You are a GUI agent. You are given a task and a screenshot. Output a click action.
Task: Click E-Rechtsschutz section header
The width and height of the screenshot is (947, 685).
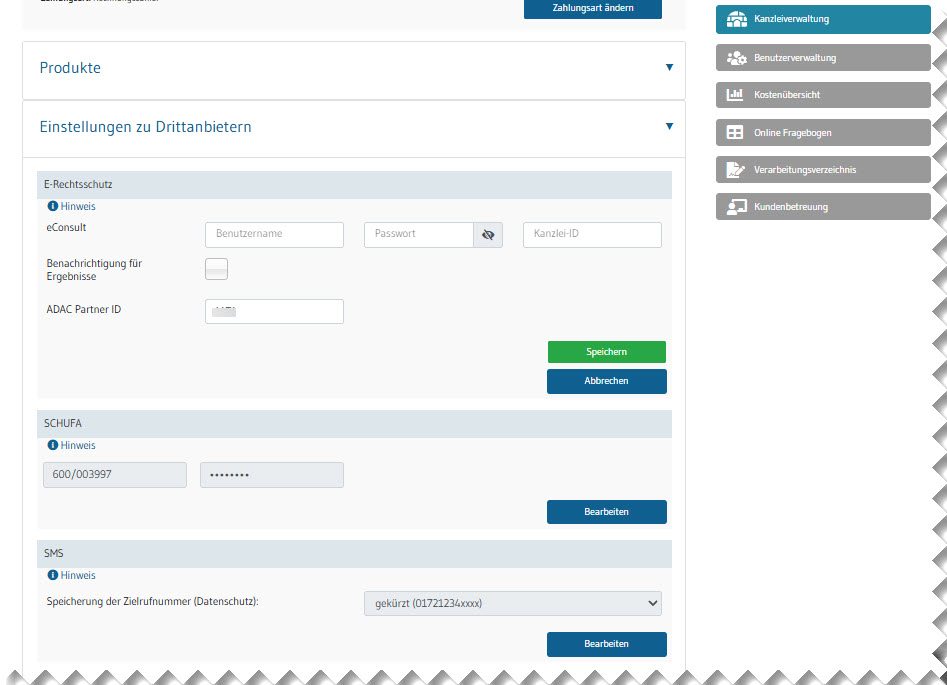click(354, 185)
